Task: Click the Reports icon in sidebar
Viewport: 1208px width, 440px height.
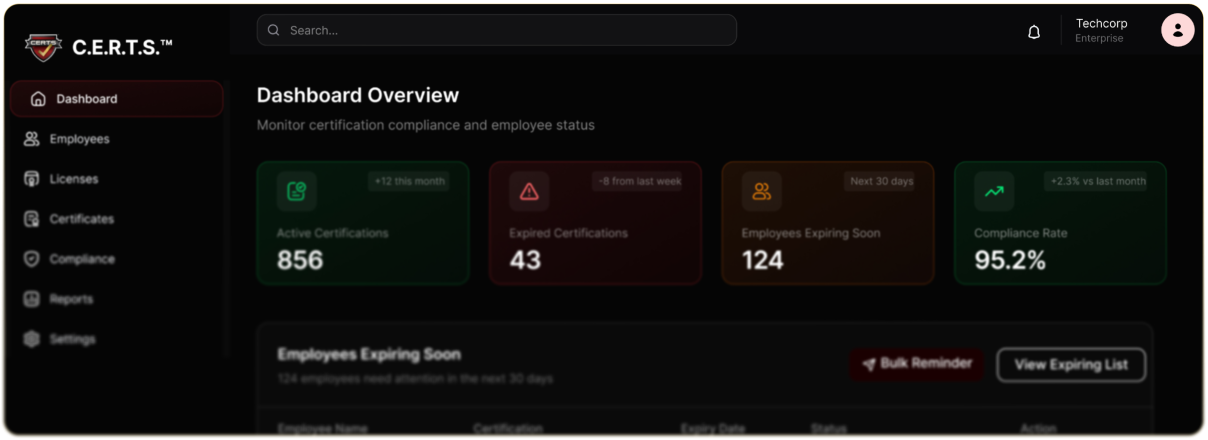Action: pyautogui.click(x=31, y=299)
